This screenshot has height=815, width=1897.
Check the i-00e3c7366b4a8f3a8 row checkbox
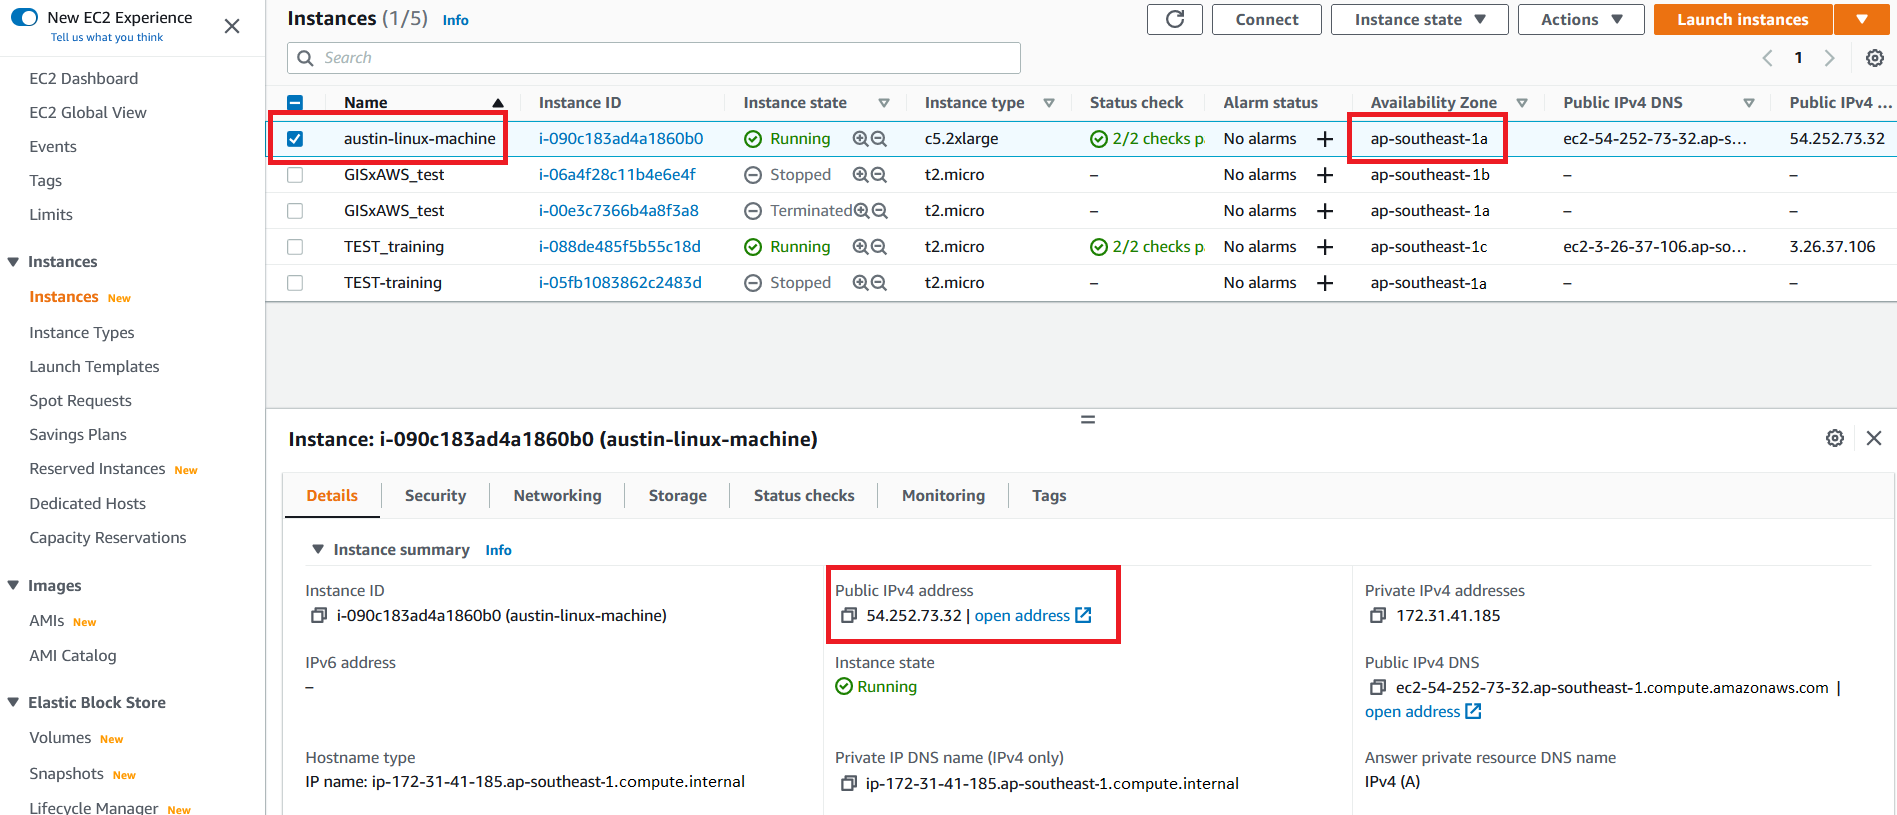pos(295,211)
